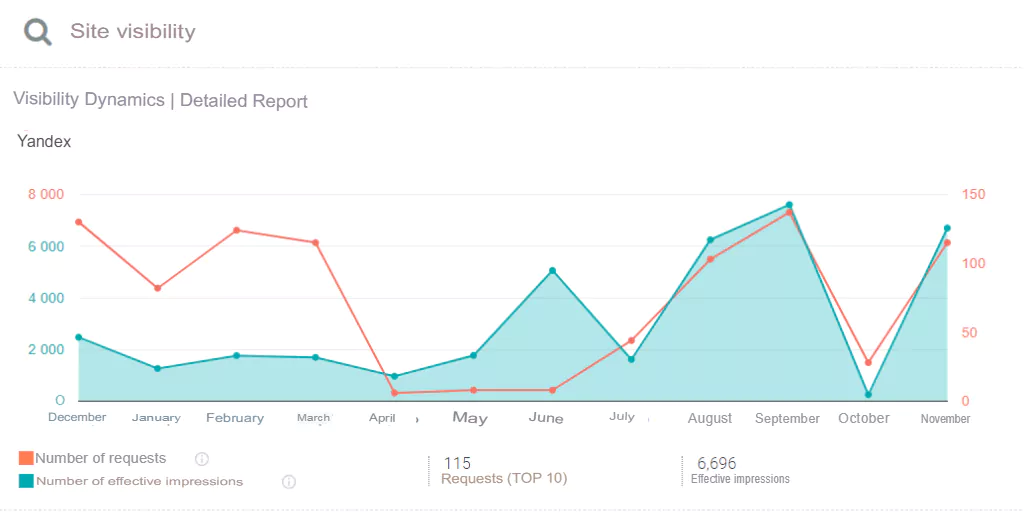Click the October axis label
Screen dimensions: 1024x518
tap(864, 418)
